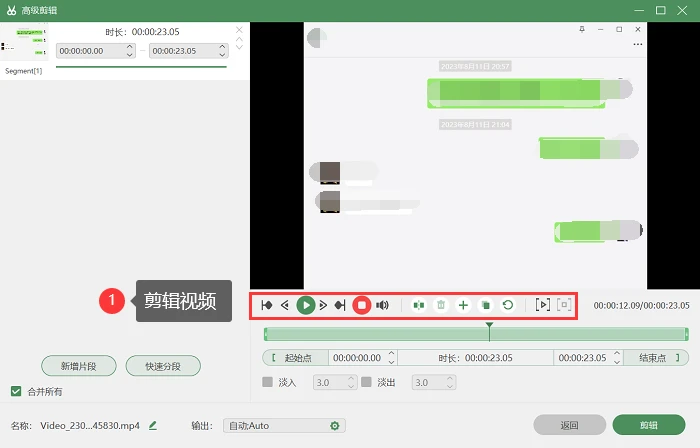Play the selected segment bracket icon

coord(542,305)
